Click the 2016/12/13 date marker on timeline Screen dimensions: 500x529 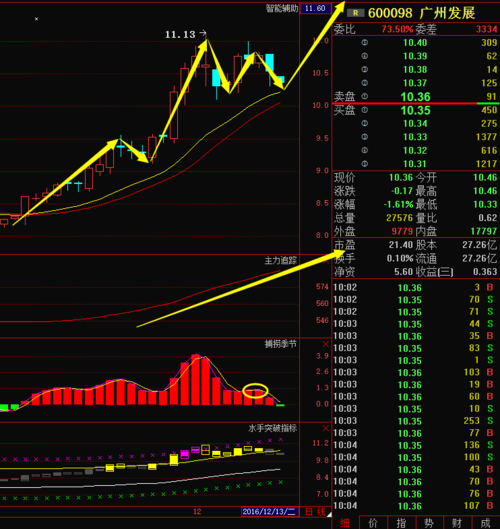pos(270,512)
